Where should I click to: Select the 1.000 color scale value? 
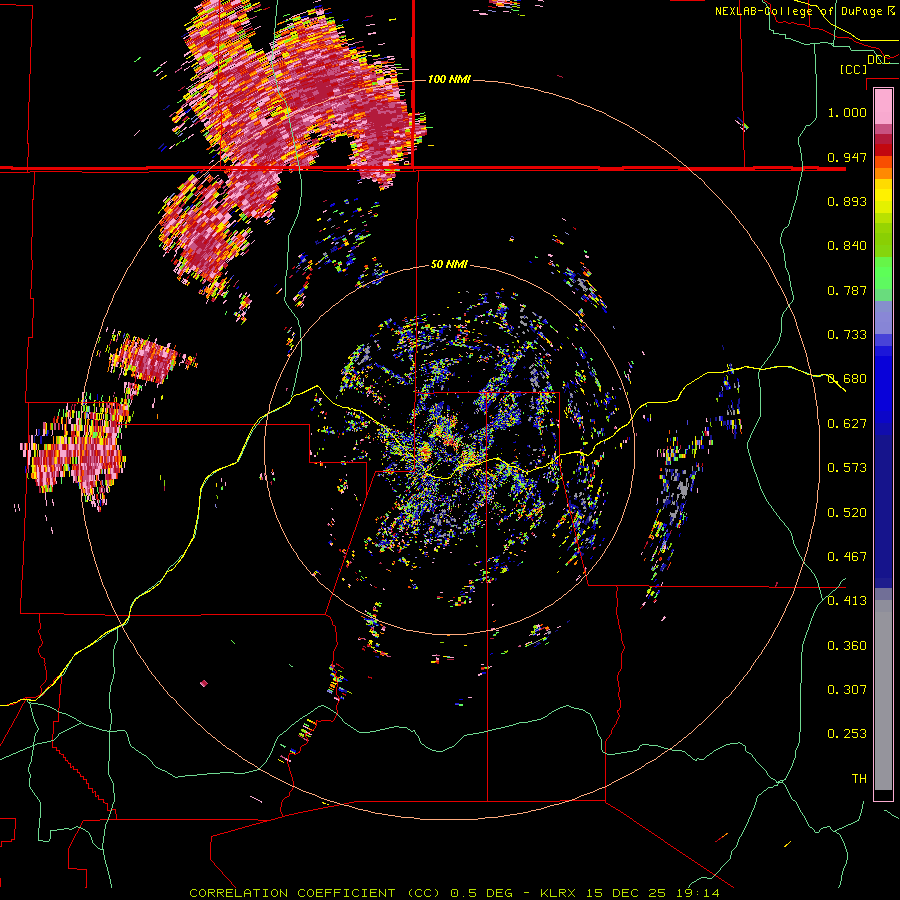(847, 112)
